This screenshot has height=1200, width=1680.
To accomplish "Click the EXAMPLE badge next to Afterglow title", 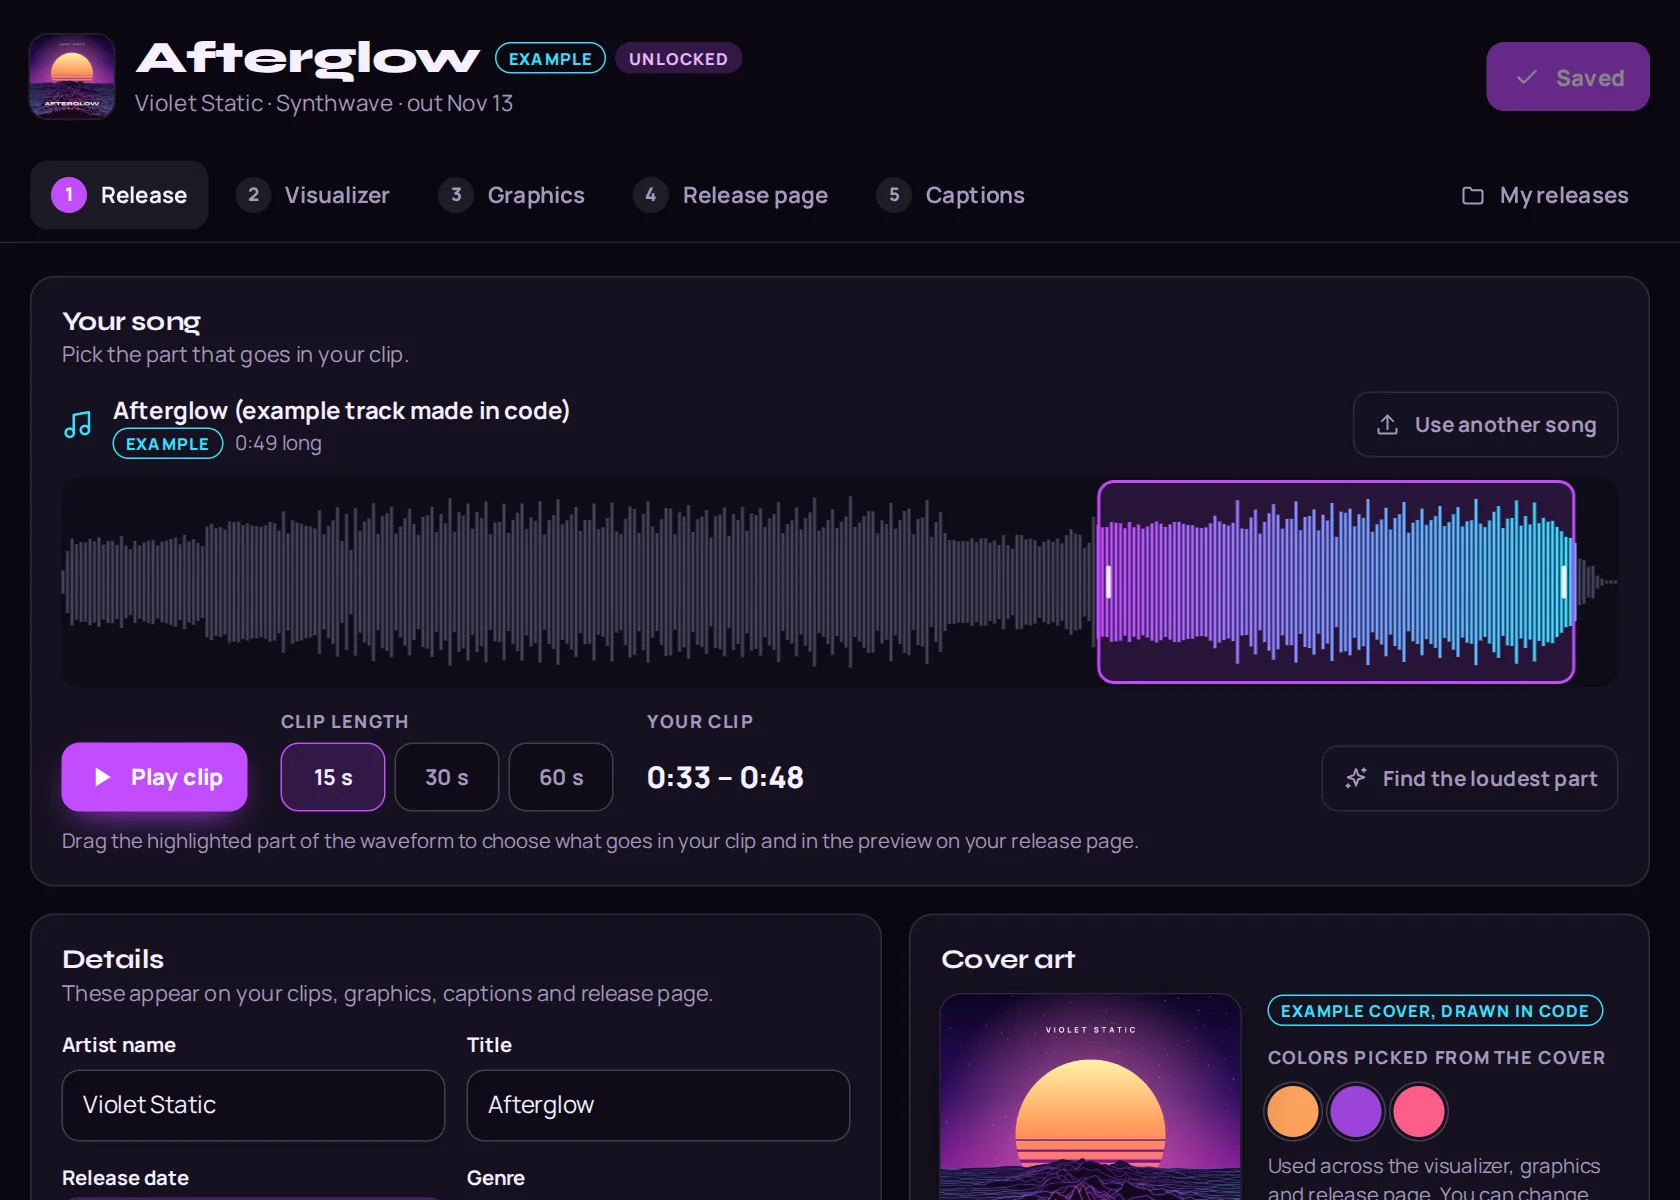I will point(550,59).
